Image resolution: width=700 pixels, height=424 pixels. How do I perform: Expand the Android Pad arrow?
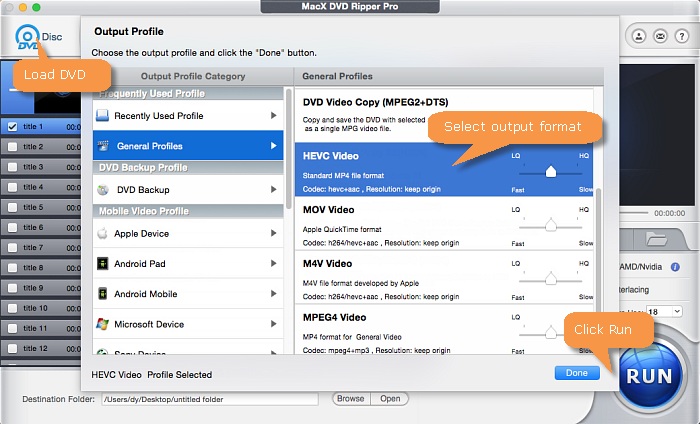(x=273, y=263)
